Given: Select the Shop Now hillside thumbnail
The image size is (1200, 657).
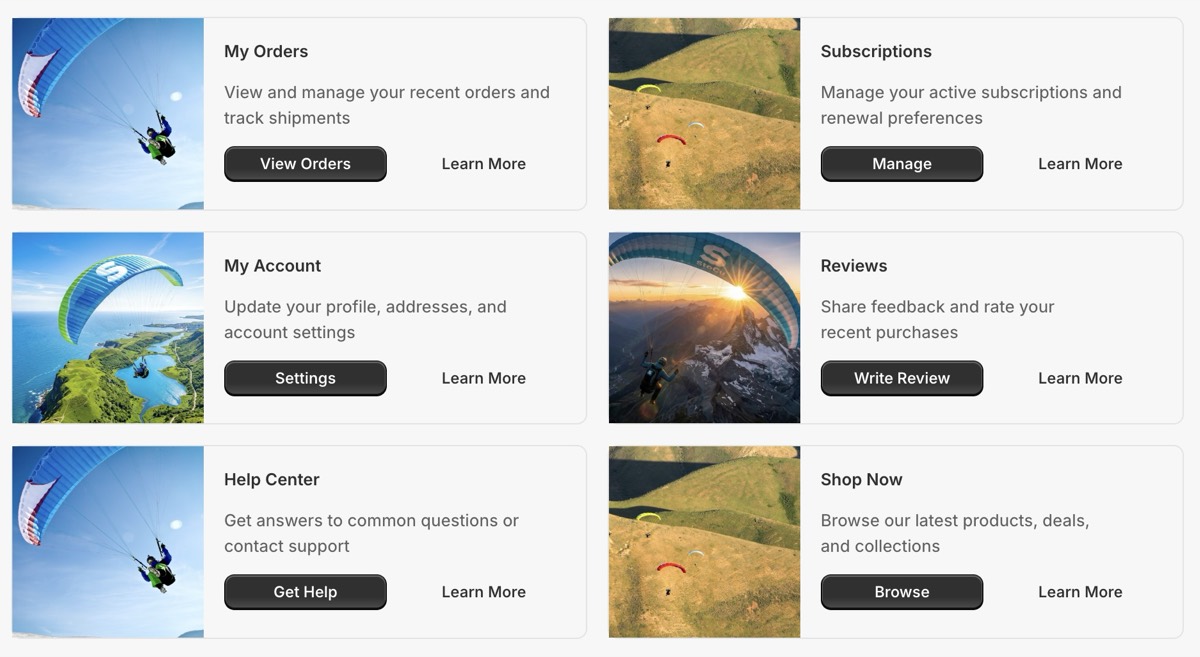Looking at the screenshot, I should tap(704, 542).
